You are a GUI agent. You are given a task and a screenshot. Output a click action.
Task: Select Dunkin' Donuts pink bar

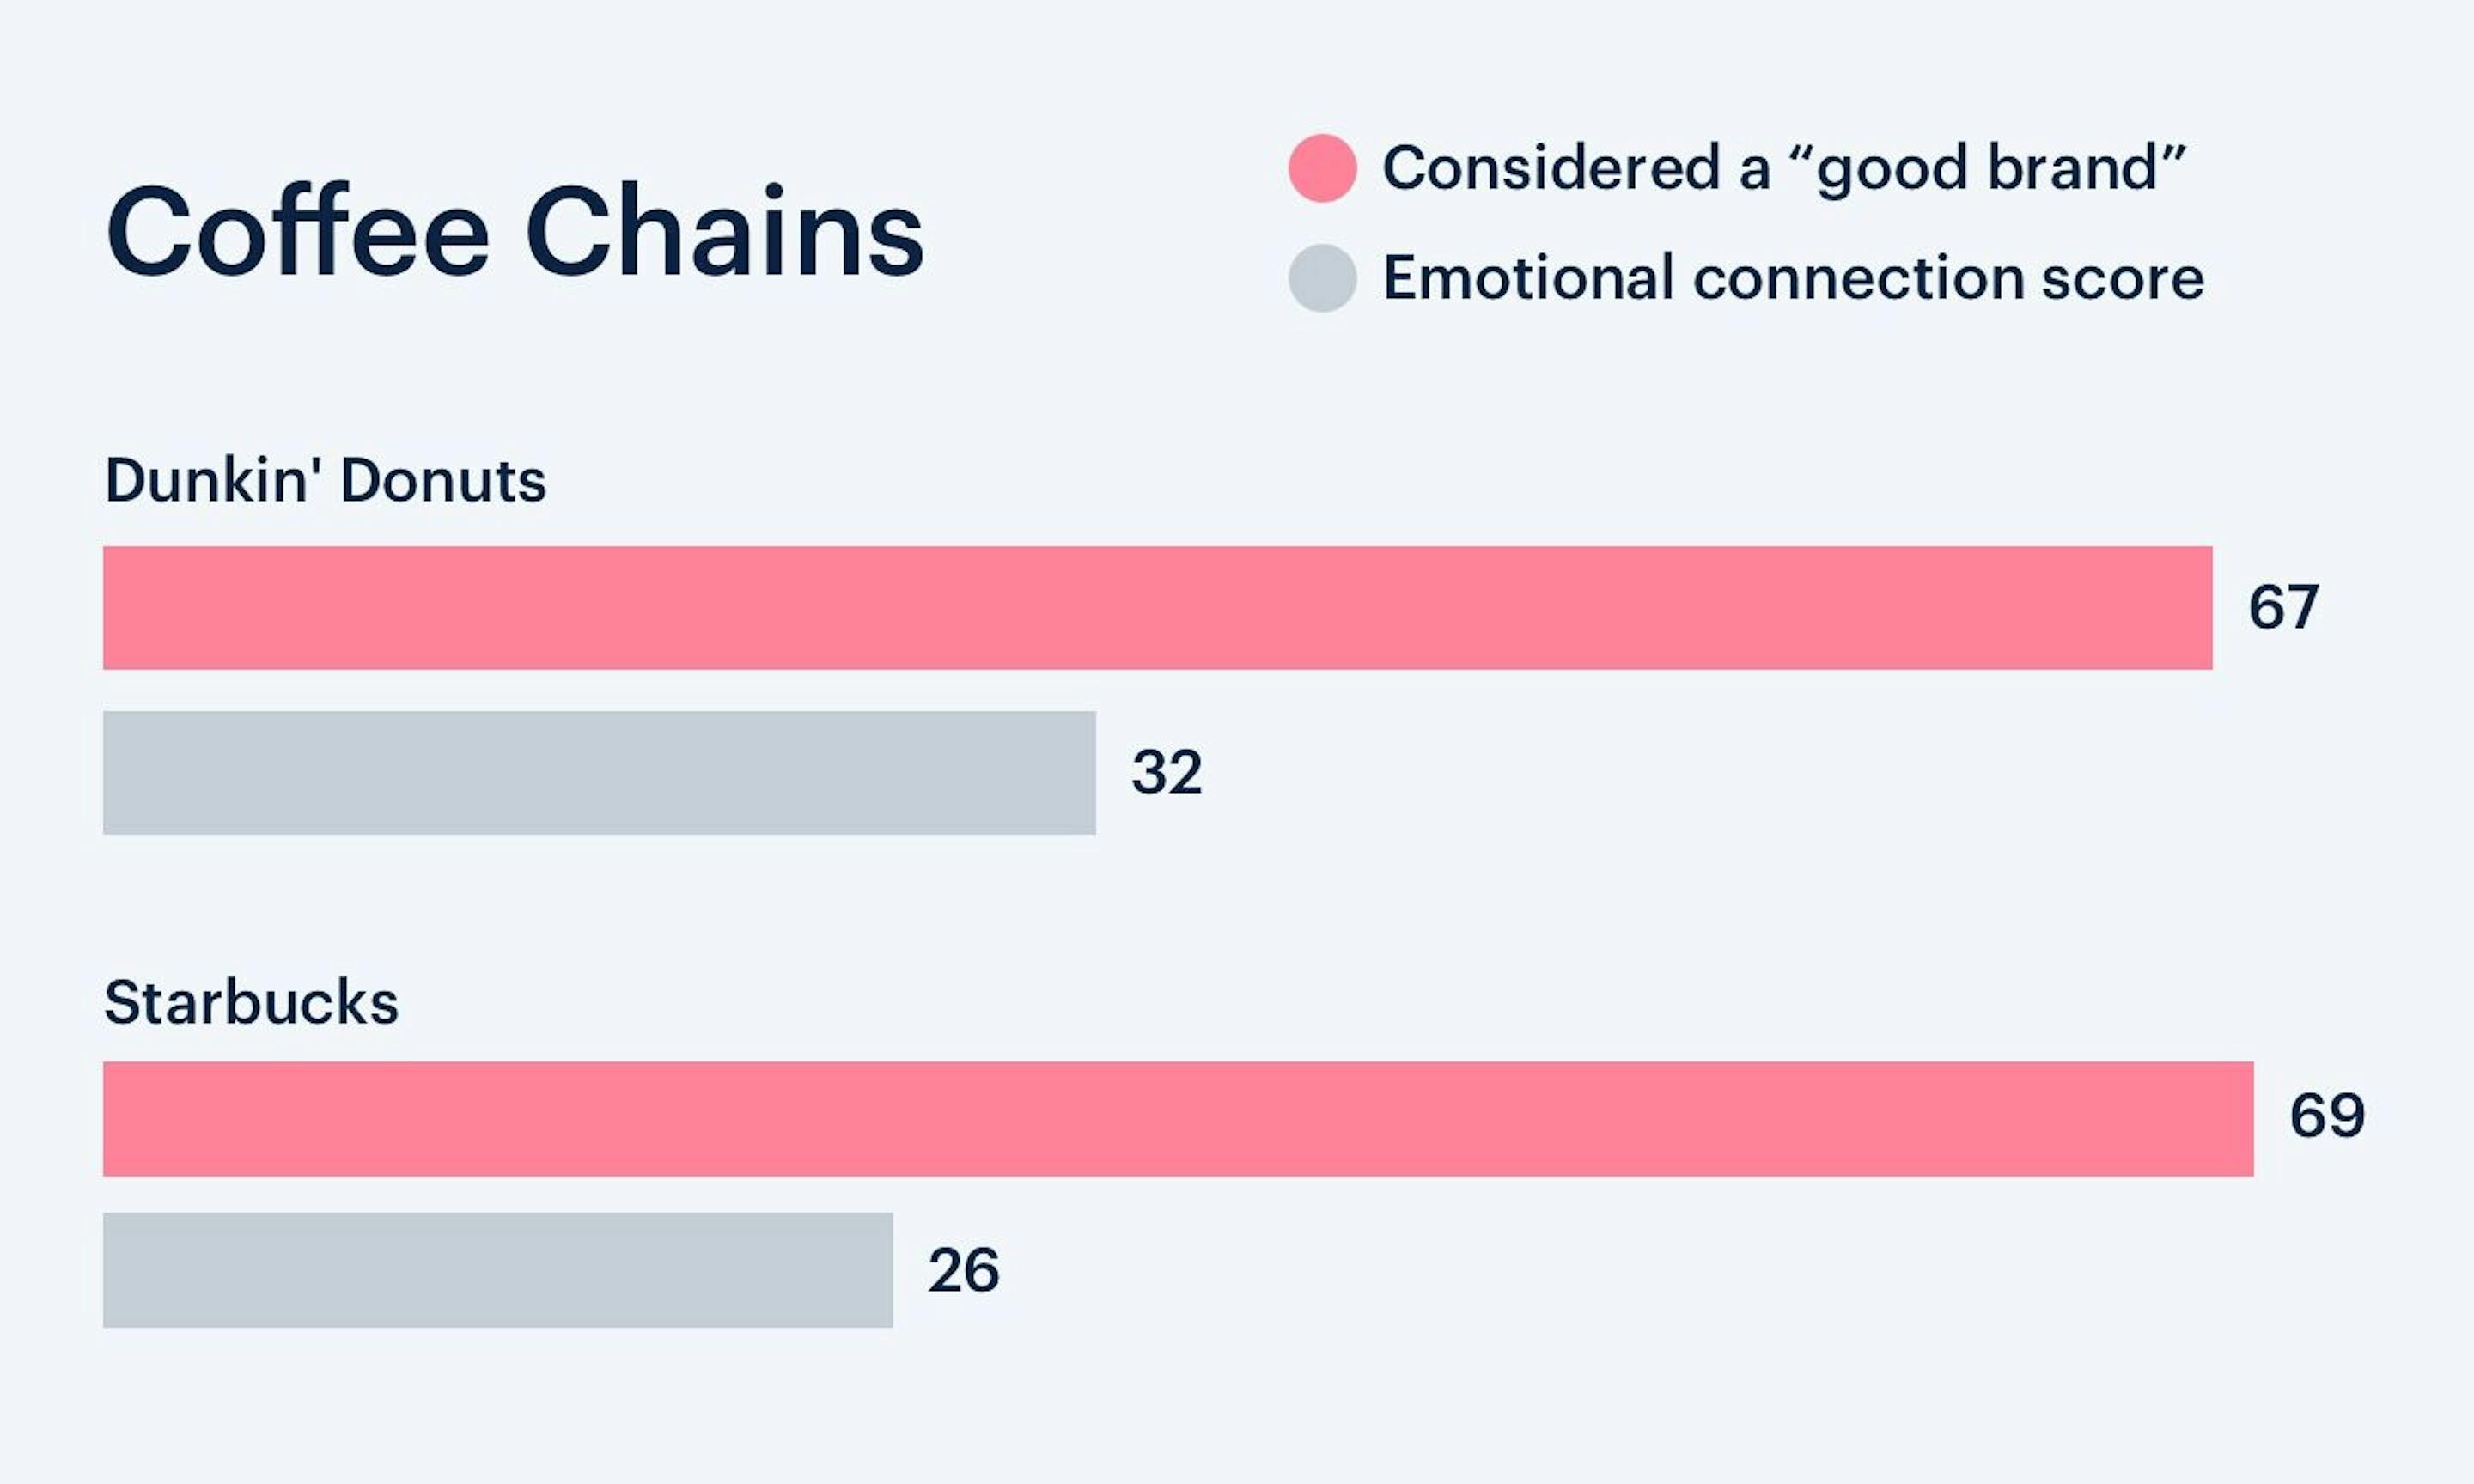[1158, 608]
